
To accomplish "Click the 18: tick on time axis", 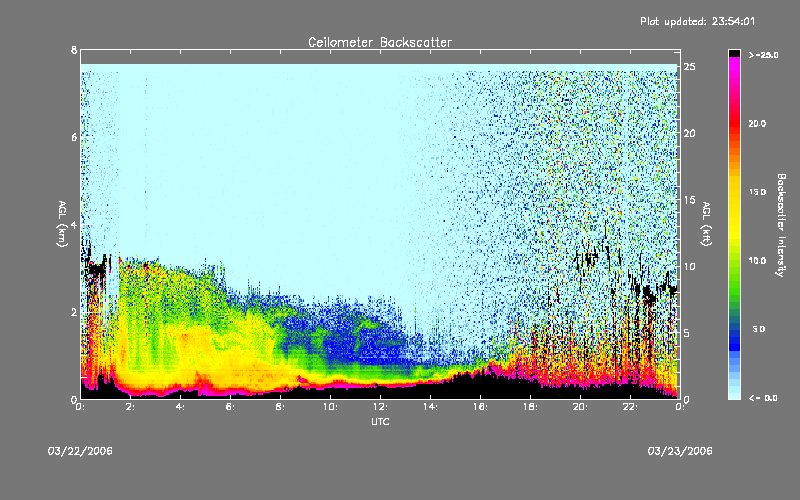I will click(530, 407).
